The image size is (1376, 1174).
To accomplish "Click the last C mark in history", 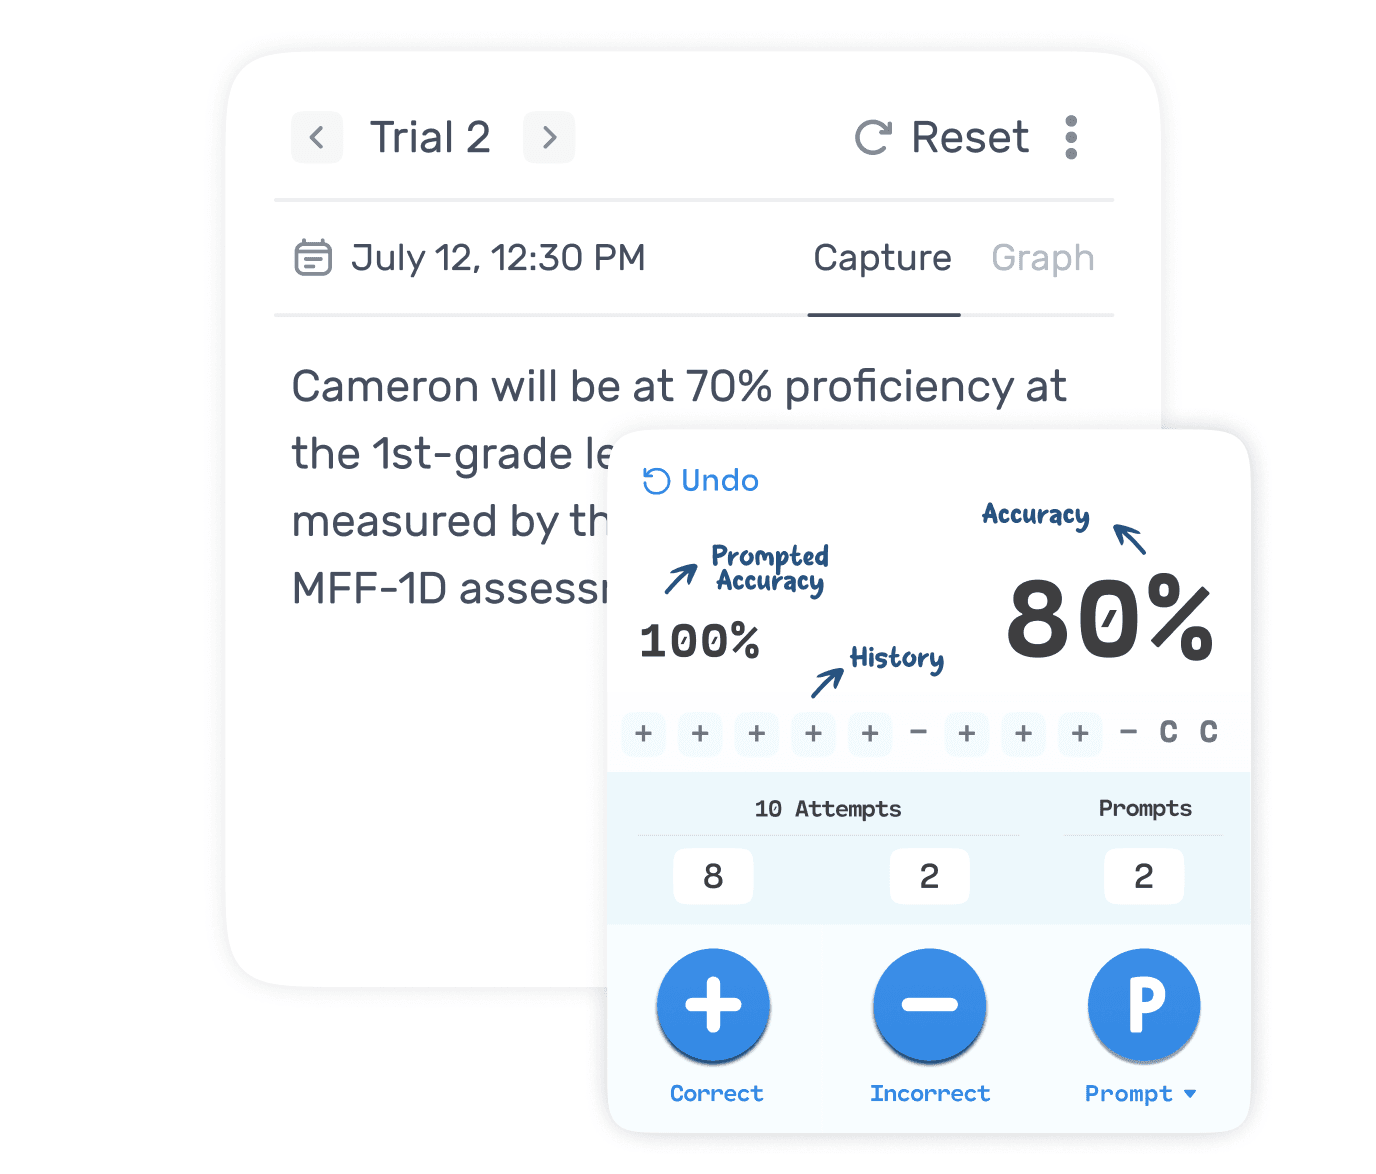I will [x=1208, y=732].
